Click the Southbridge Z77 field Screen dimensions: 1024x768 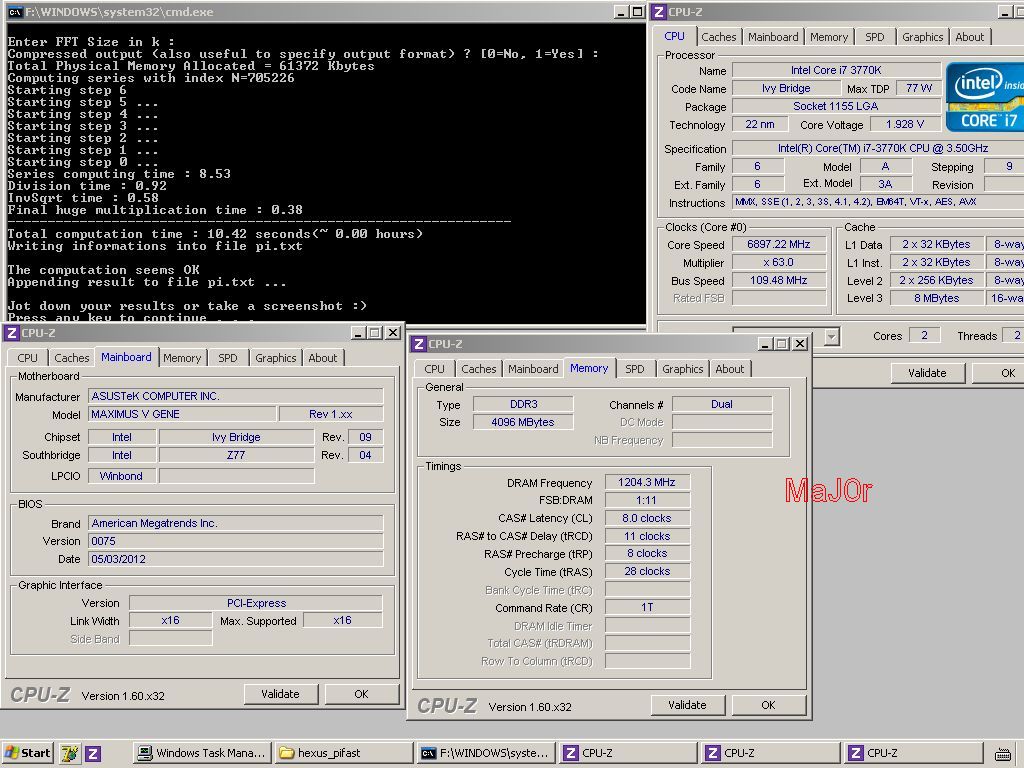click(236, 455)
